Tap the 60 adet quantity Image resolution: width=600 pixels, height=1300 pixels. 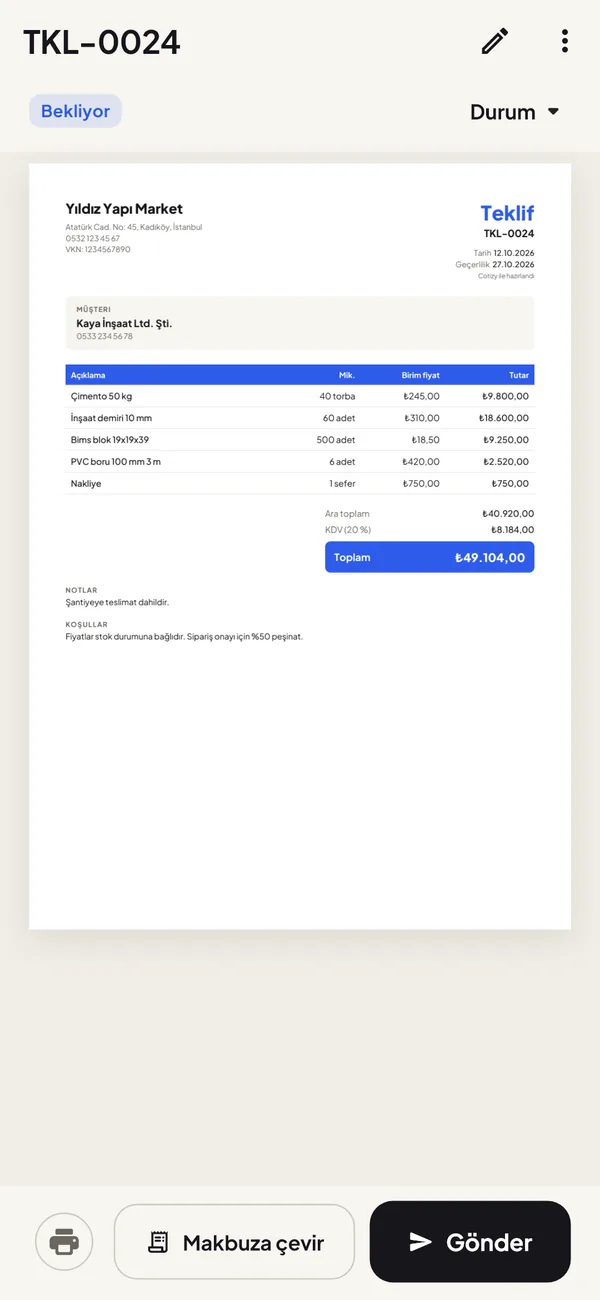(x=339, y=418)
